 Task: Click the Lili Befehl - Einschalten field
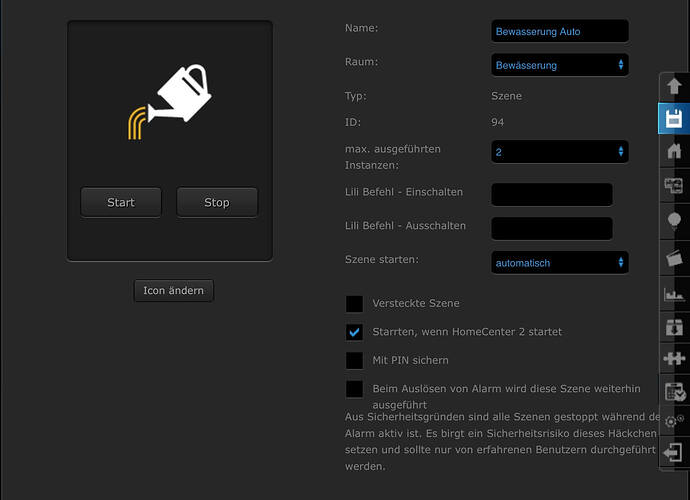pyautogui.click(x=552, y=195)
